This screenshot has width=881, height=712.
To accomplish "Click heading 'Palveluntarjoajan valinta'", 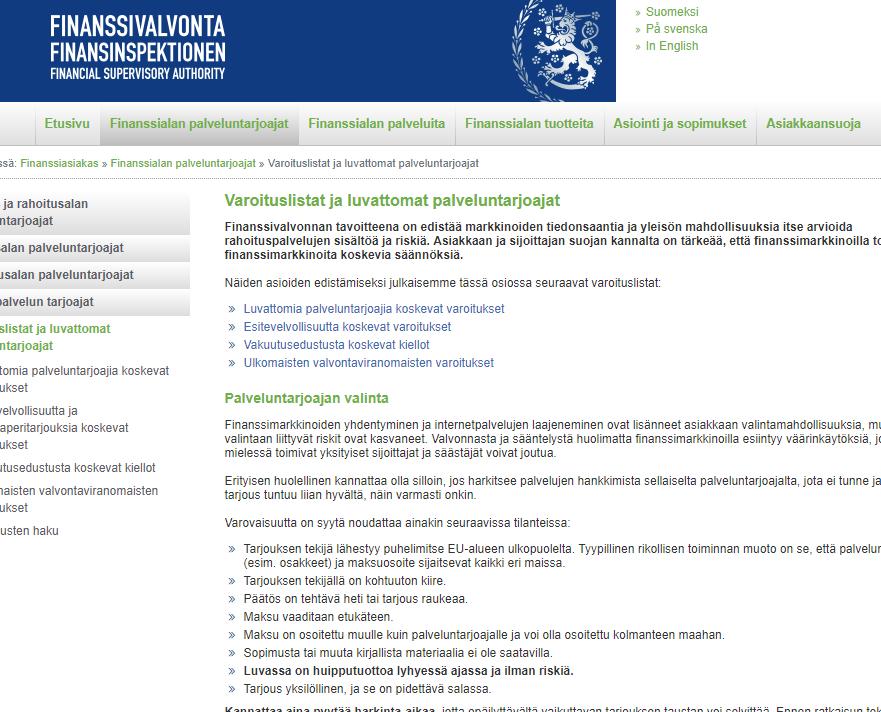I will point(306,398).
